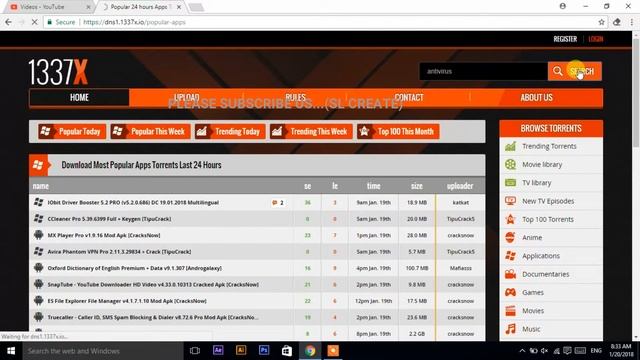Browse the Movies category
The height and width of the screenshot is (360, 640).
(x=533, y=311)
